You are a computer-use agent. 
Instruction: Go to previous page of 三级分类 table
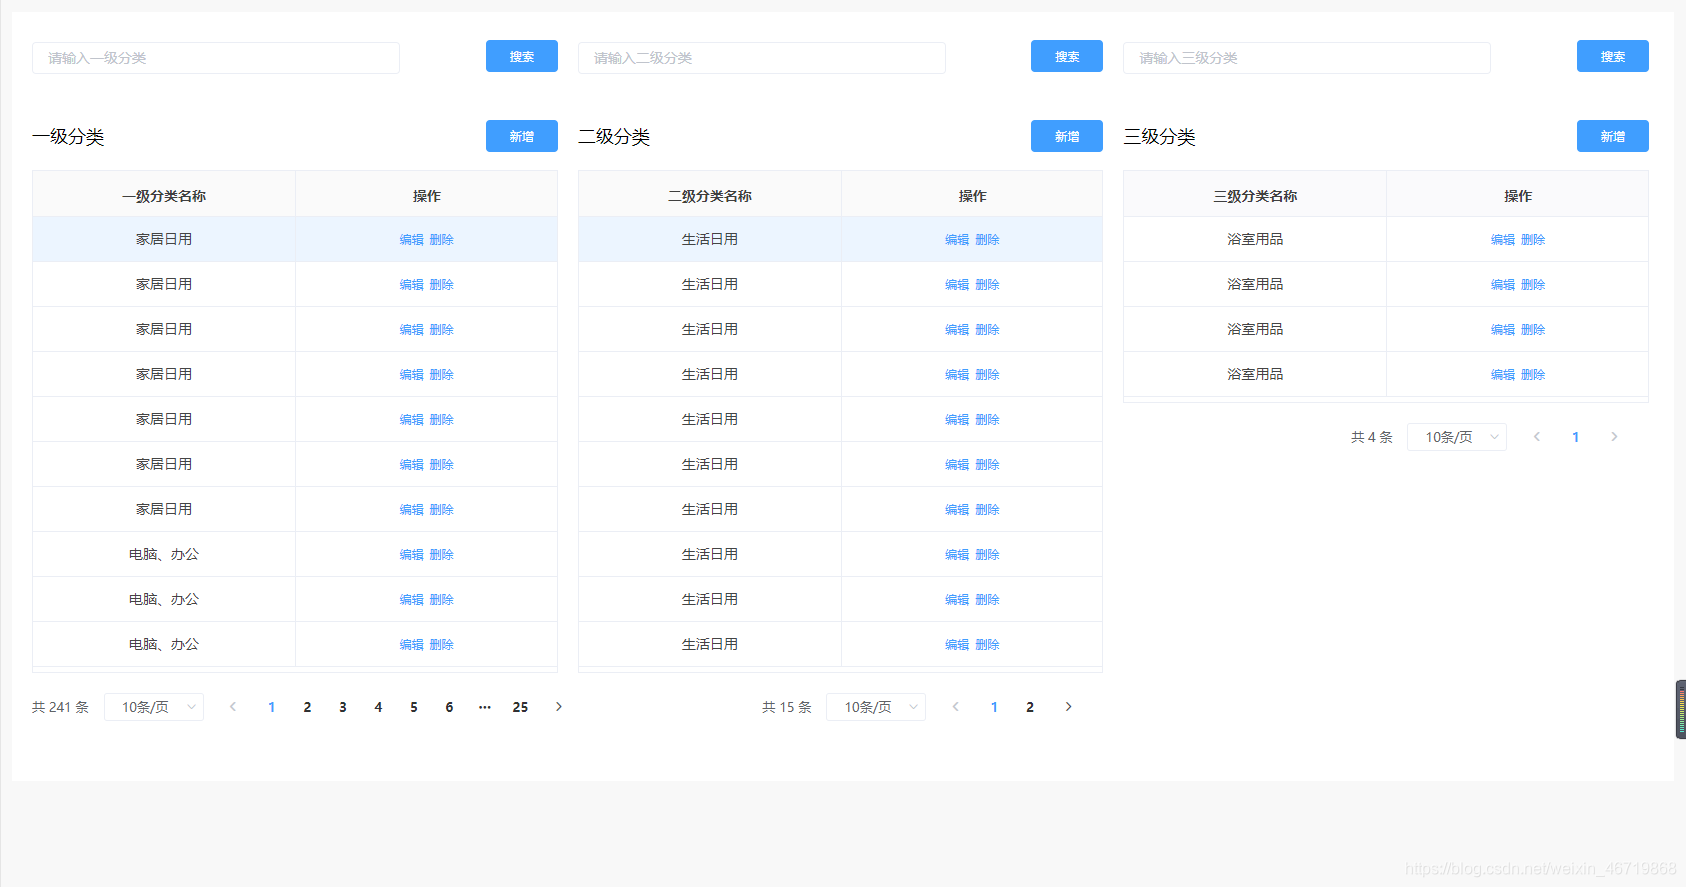(1537, 437)
